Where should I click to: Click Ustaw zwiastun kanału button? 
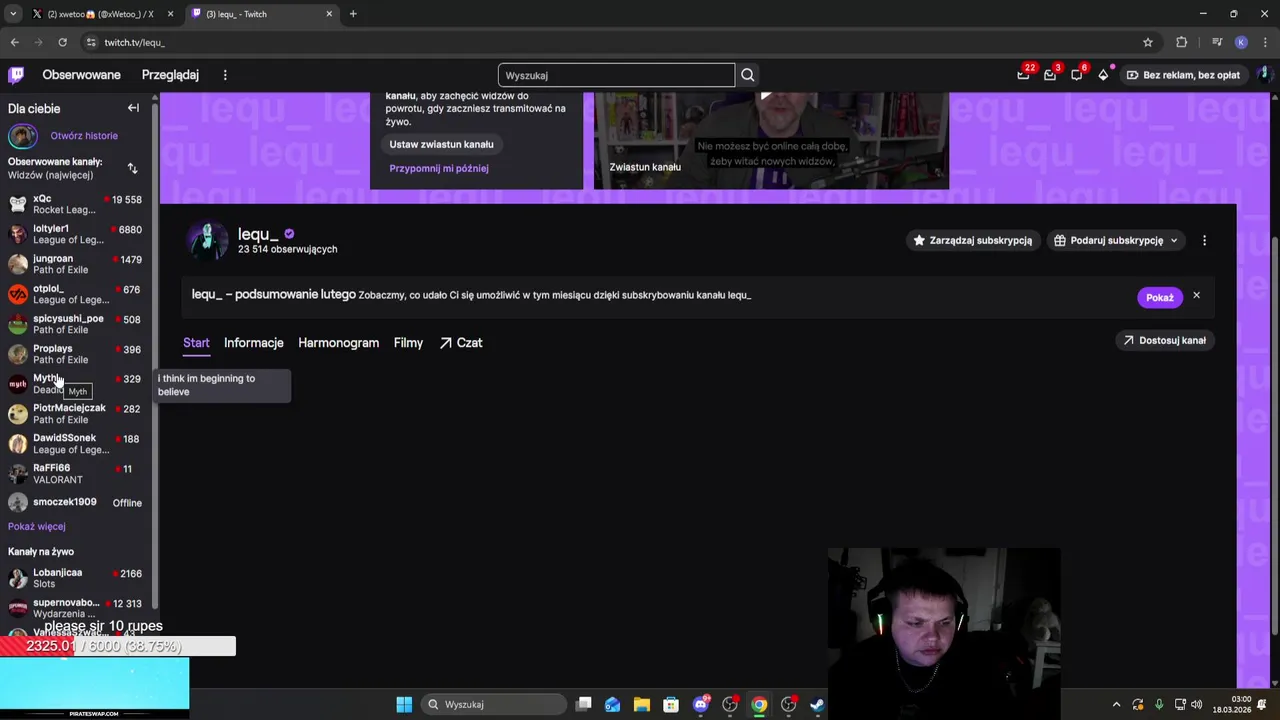(441, 144)
